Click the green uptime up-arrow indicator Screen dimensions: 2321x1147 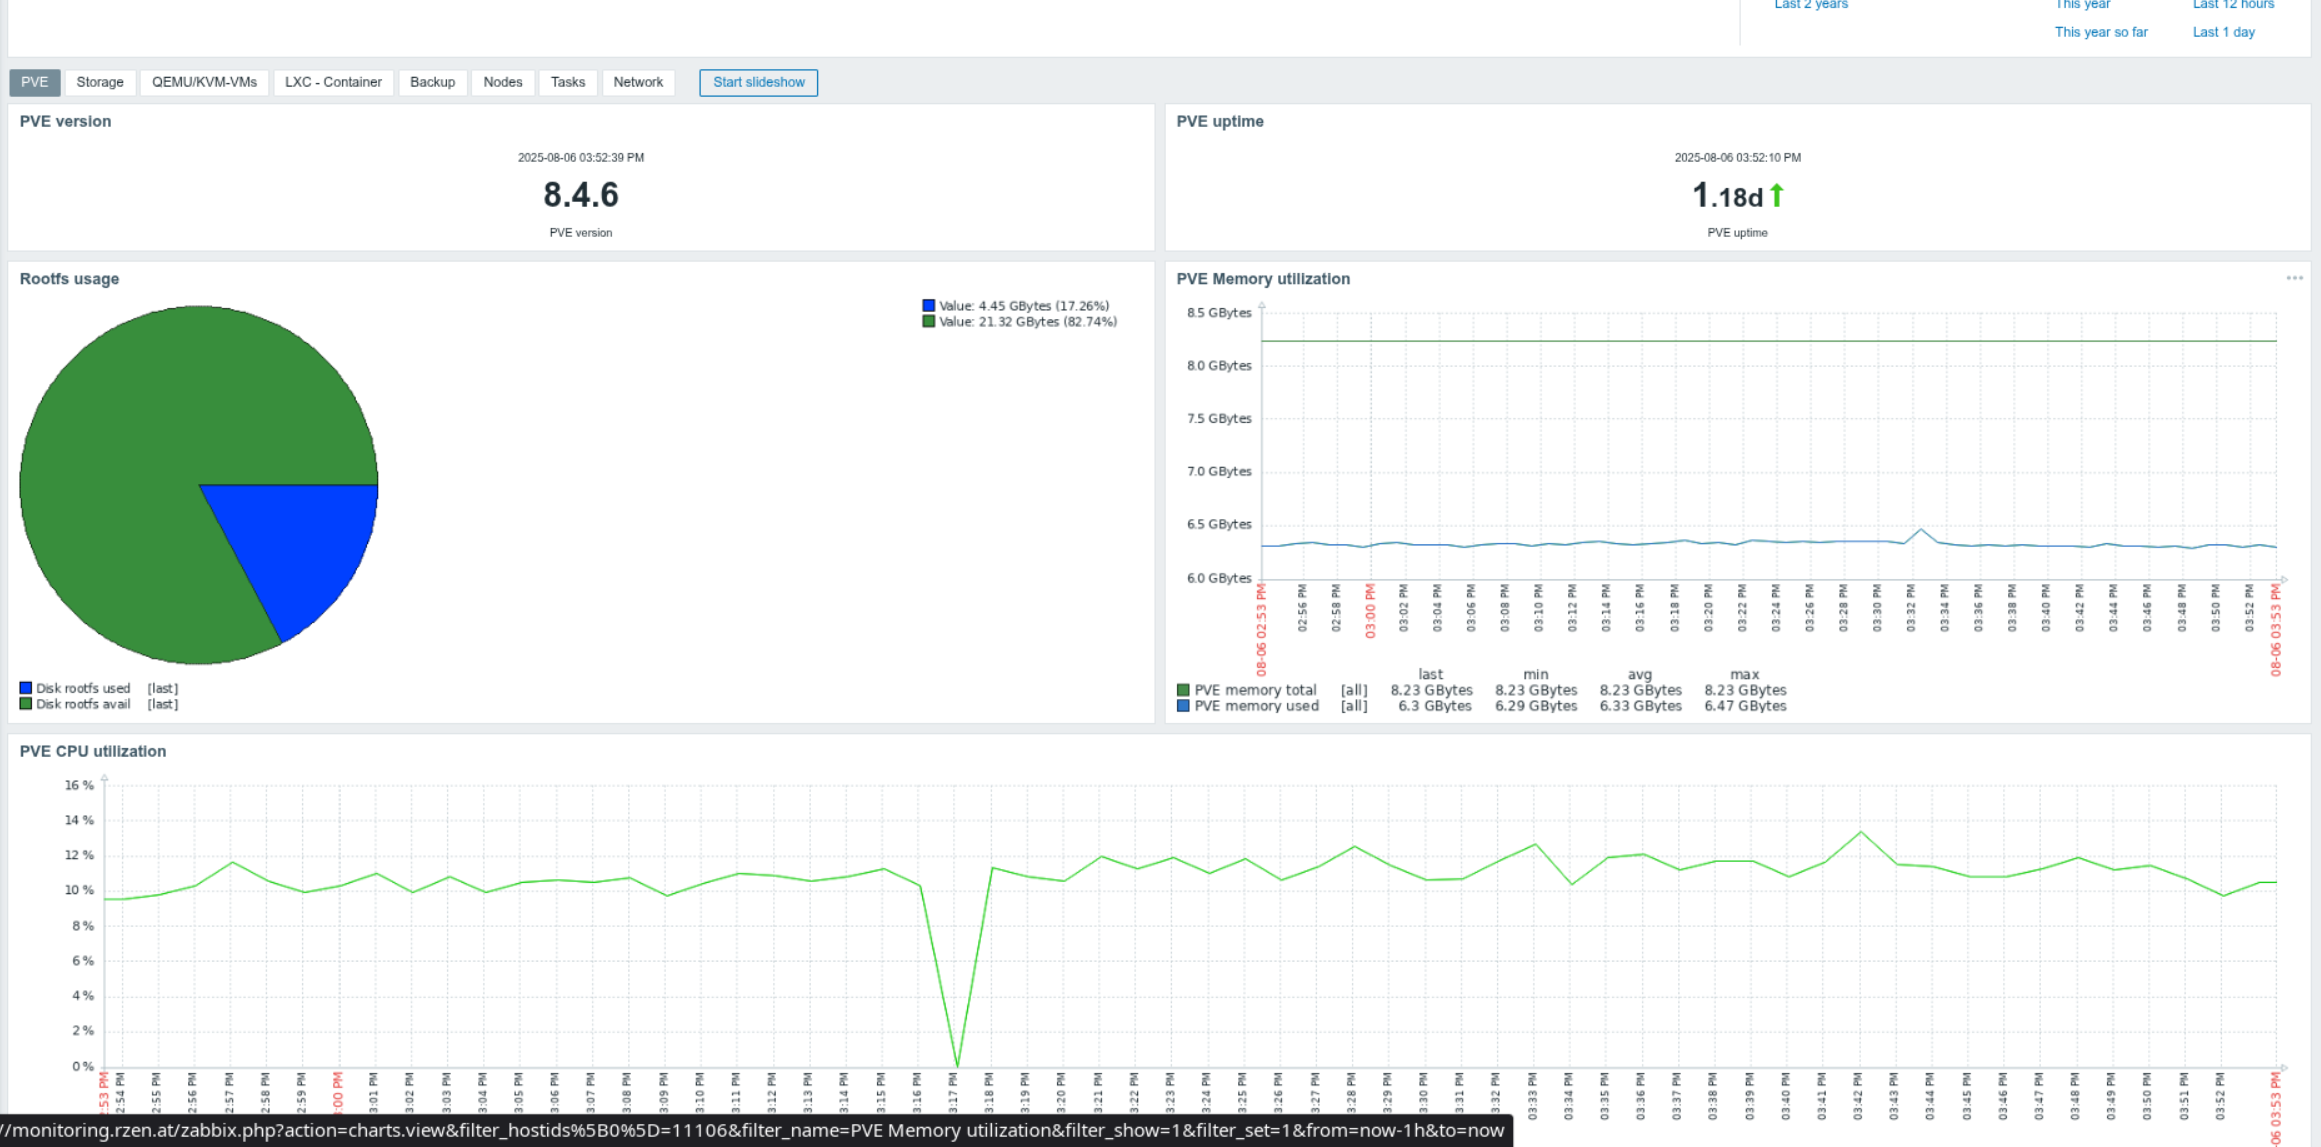coord(1777,195)
